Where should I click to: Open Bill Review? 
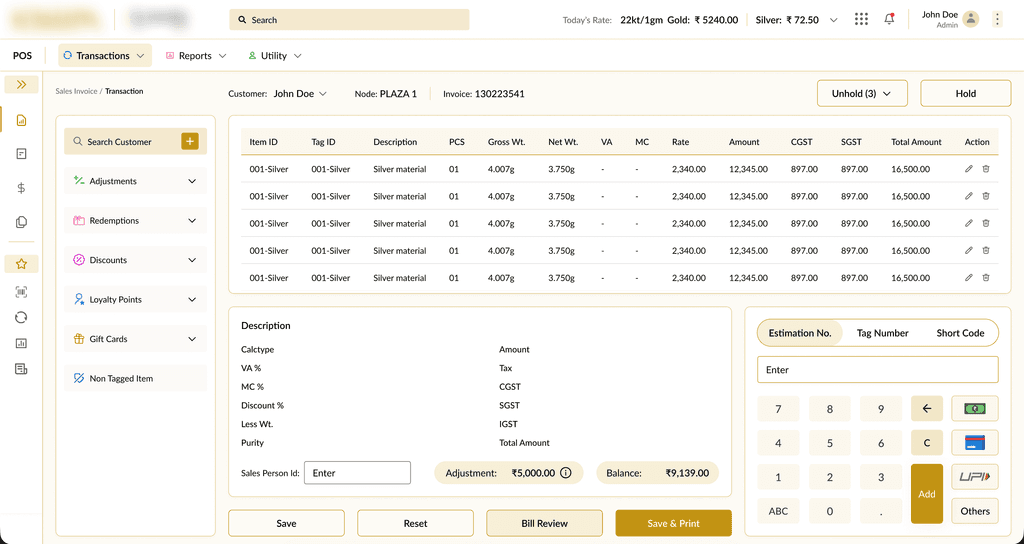545,523
